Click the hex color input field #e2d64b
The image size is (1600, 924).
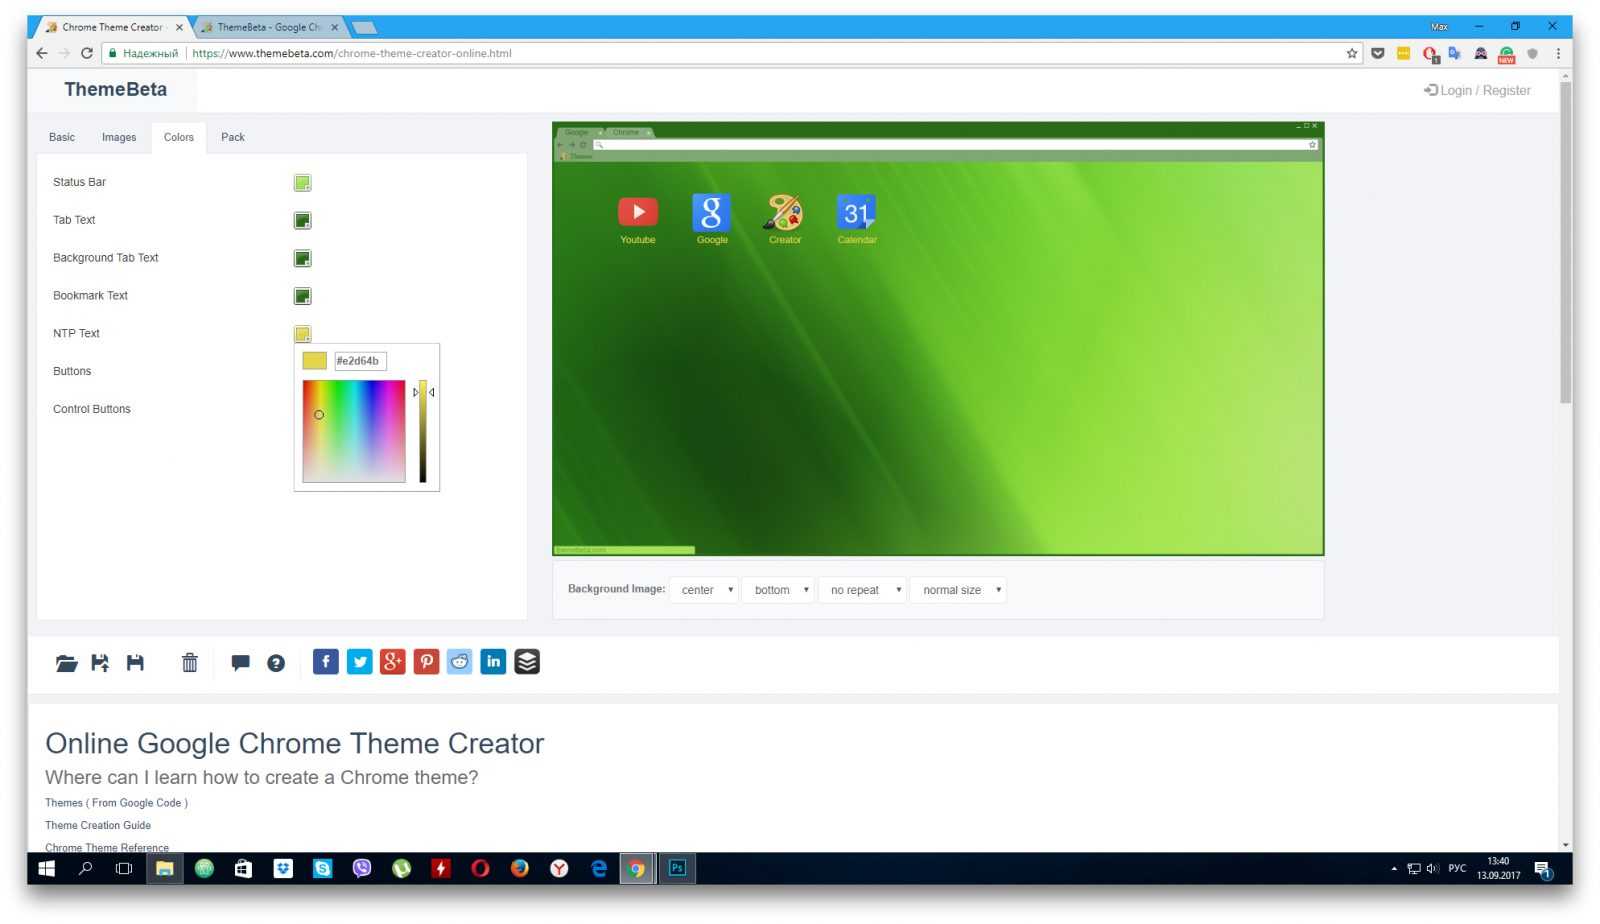tap(360, 361)
